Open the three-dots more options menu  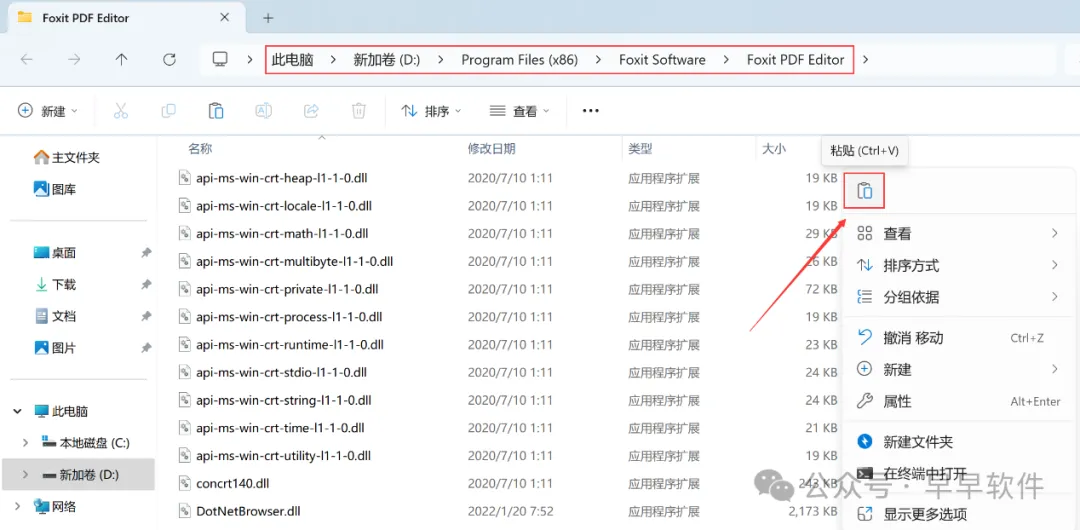591,111
